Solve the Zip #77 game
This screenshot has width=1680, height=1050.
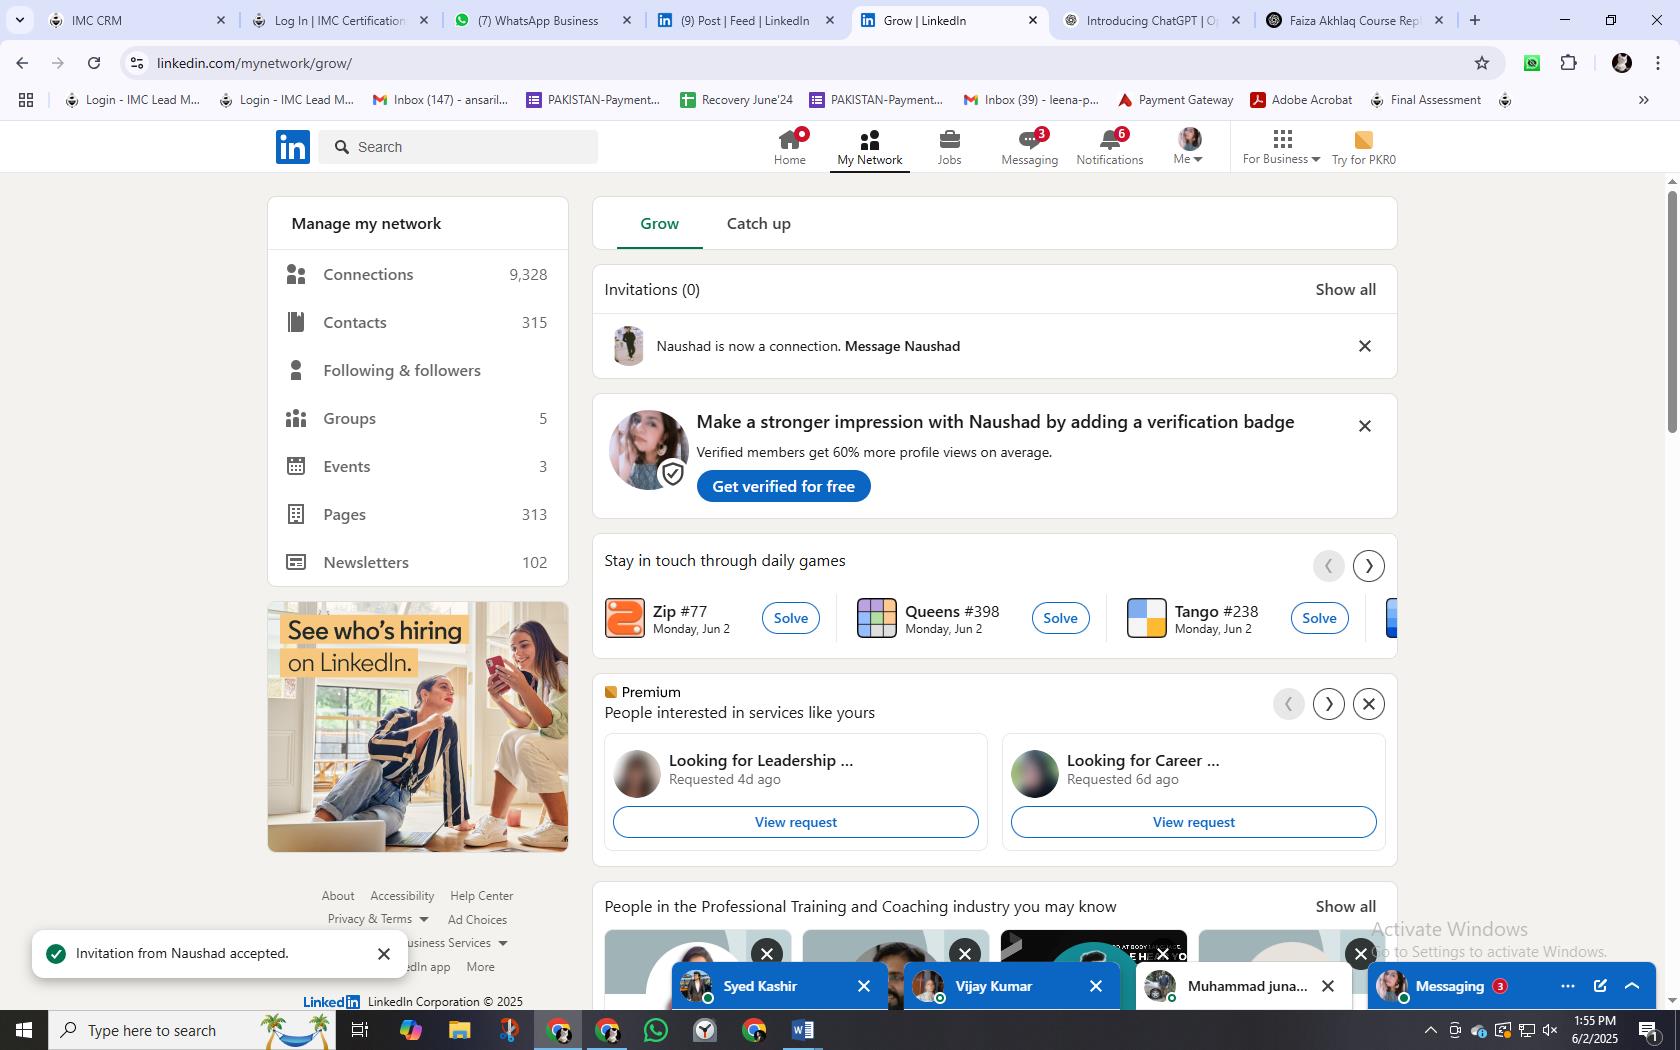(x=790, y=618)
